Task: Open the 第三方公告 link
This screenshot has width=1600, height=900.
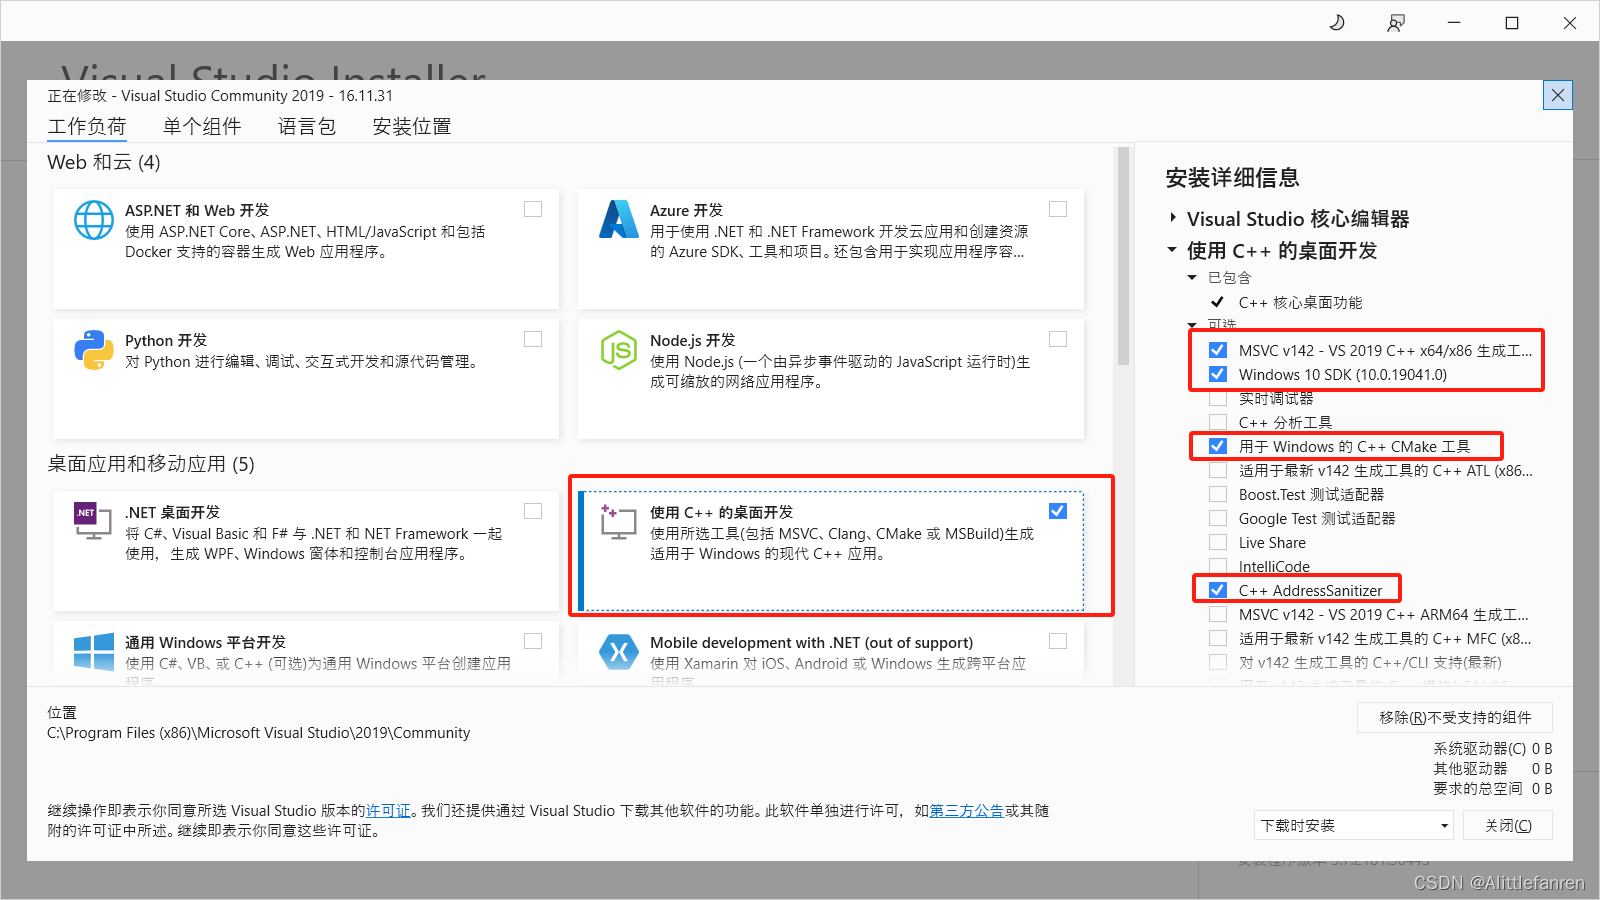Action: click(x=967, y=811)
